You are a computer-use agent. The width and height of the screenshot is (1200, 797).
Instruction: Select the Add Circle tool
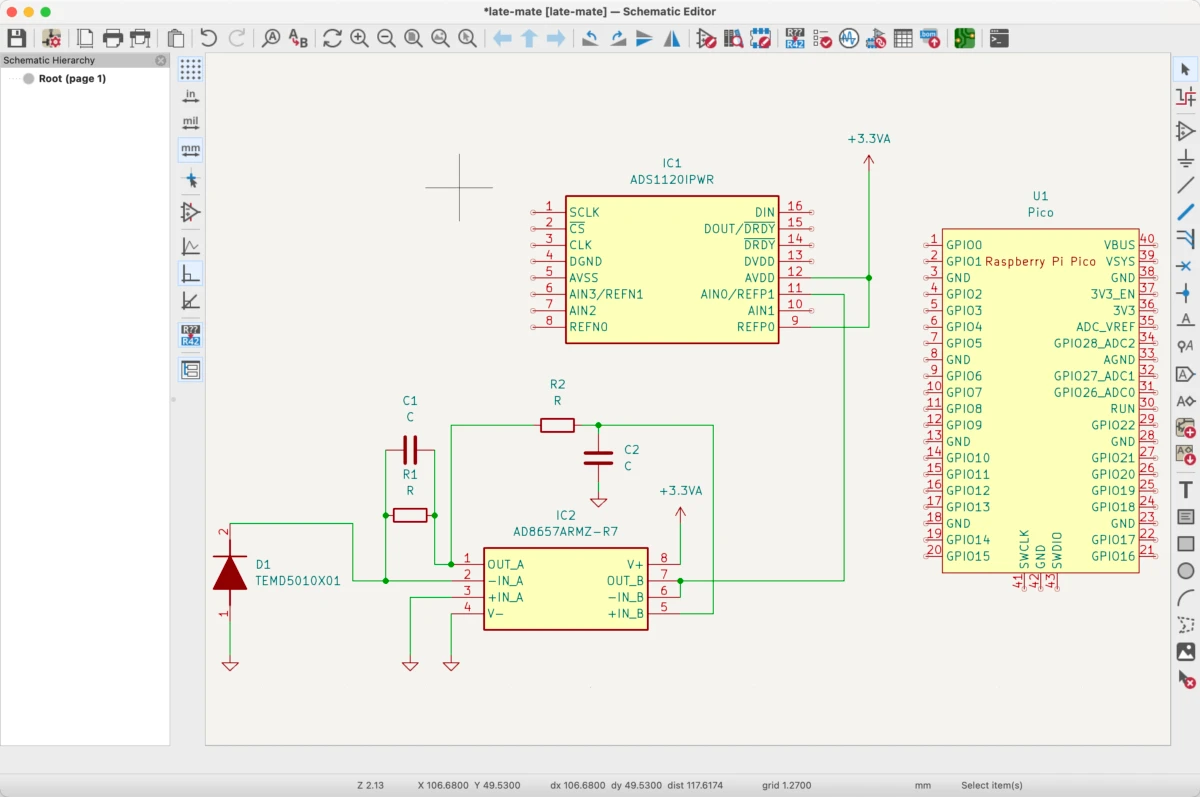[x=1186, y=571]
